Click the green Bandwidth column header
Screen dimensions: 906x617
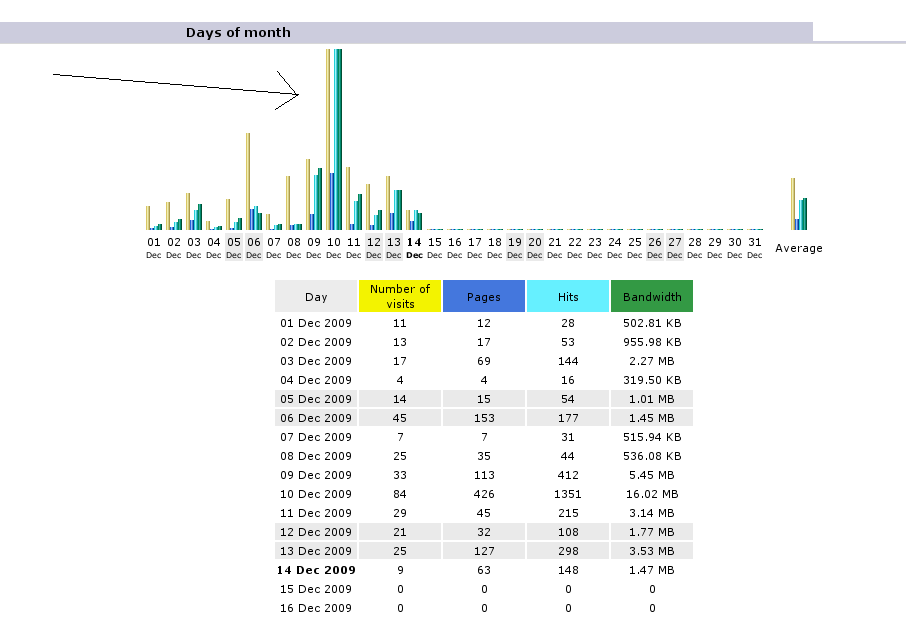[652, 296]
